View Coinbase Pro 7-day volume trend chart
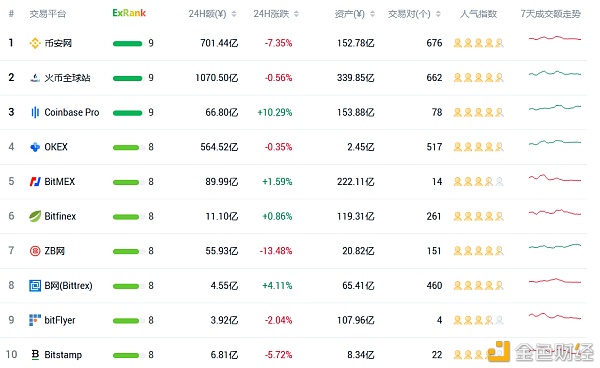The image size is (600, 368). pos(555,107)
